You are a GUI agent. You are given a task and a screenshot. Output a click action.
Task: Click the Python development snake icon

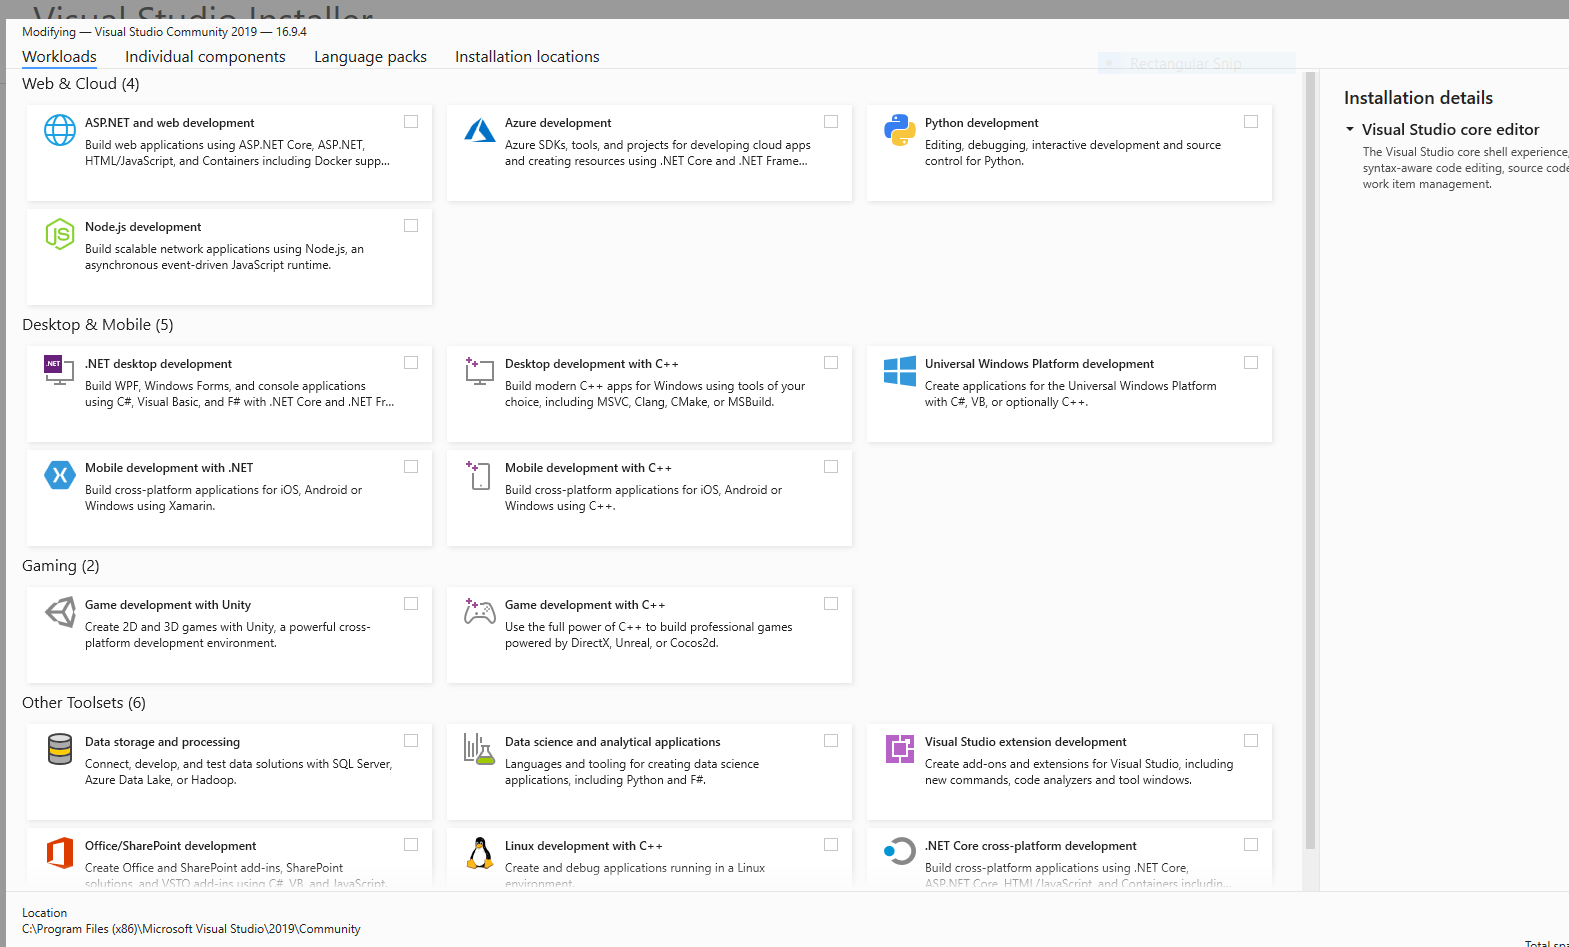(x=900, y=130)
